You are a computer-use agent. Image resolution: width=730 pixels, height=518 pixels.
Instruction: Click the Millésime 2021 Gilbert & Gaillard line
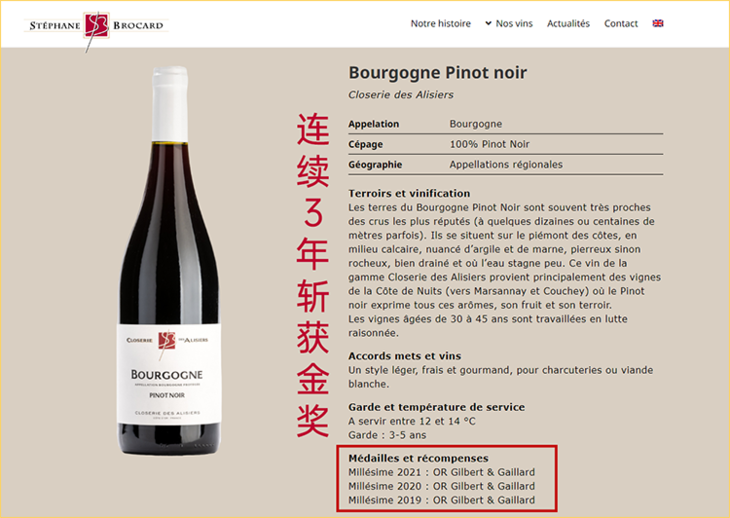click(x=441, y=472)
